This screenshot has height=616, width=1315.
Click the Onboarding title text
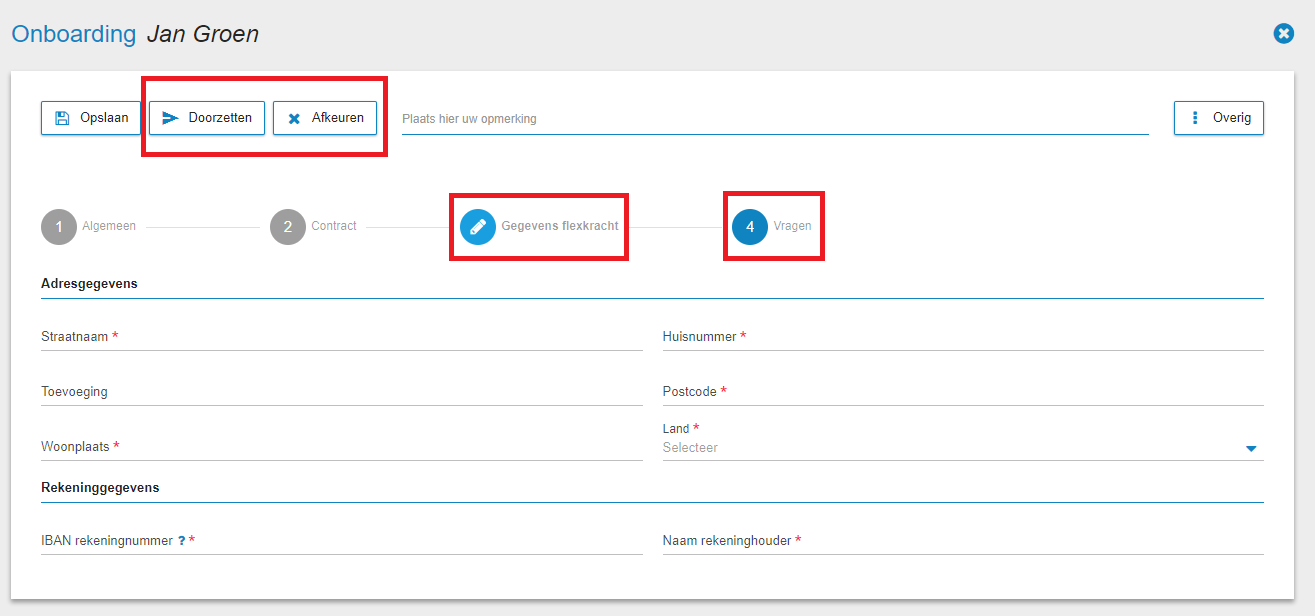[x=73, y=34]
